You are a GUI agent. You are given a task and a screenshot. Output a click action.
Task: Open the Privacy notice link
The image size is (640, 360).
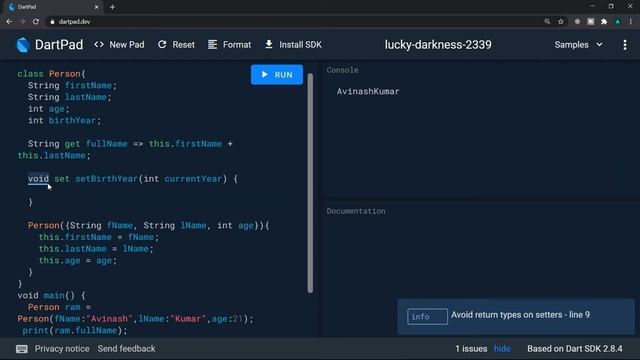pyautogui.click(x=62, y=349)
